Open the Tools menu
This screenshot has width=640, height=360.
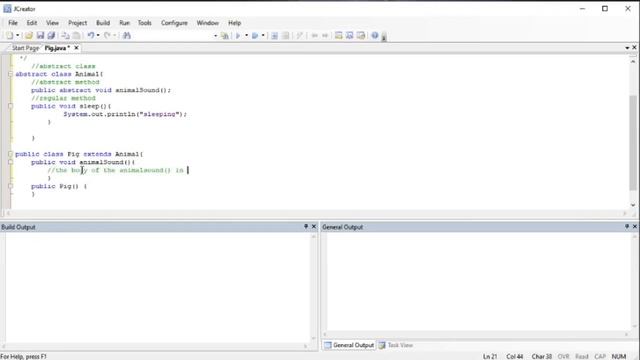coord(144,23)
